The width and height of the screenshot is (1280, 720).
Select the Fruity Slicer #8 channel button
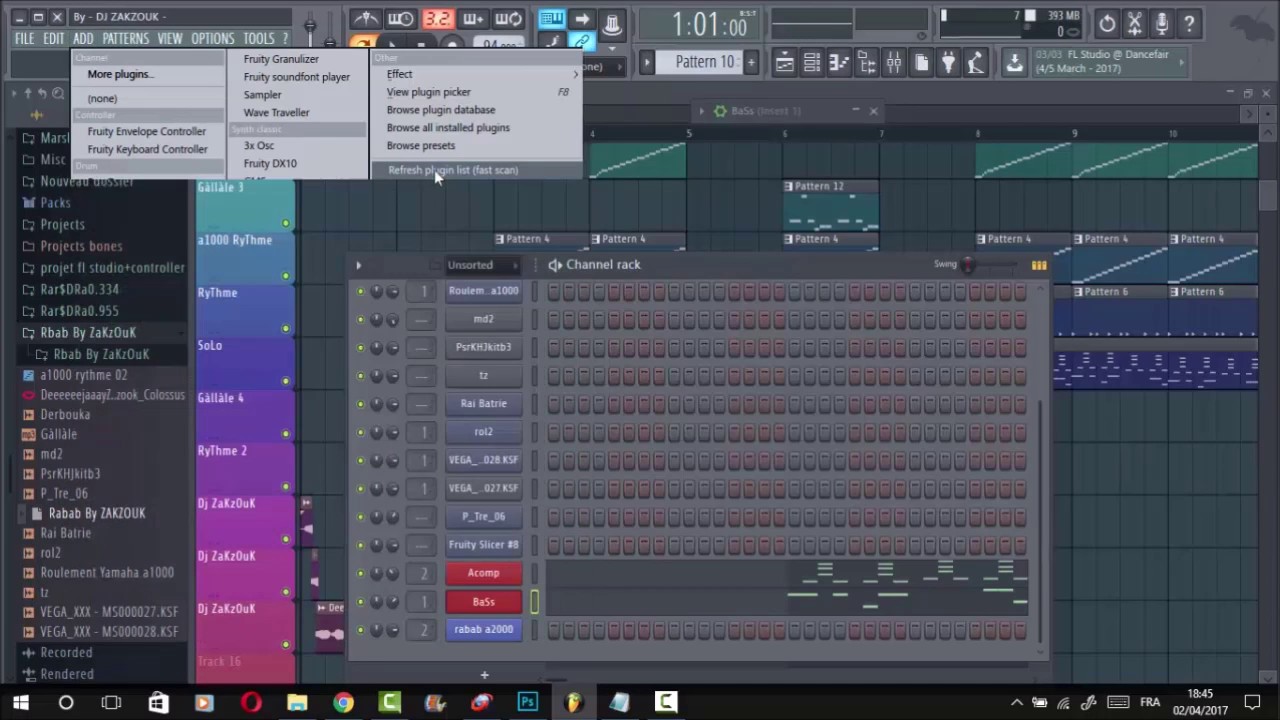tap(483, 545)
